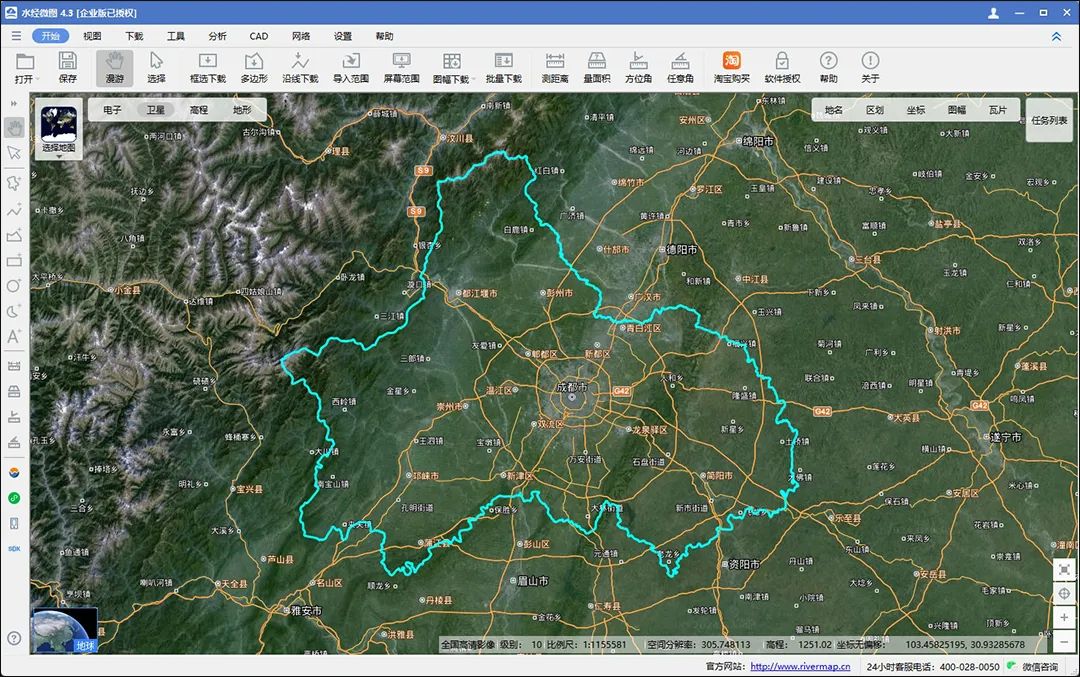Open hamburger main menu

click(x=16, y=36)
